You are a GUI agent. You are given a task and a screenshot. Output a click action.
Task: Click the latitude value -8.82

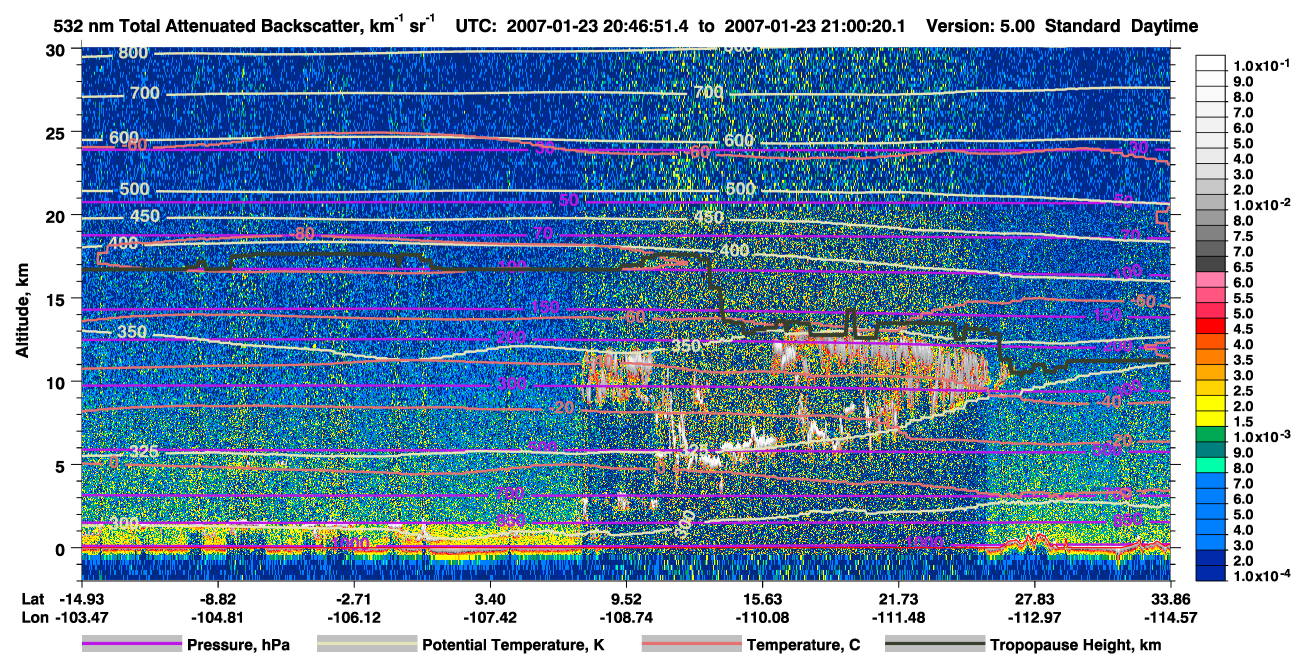pos(218,598)
